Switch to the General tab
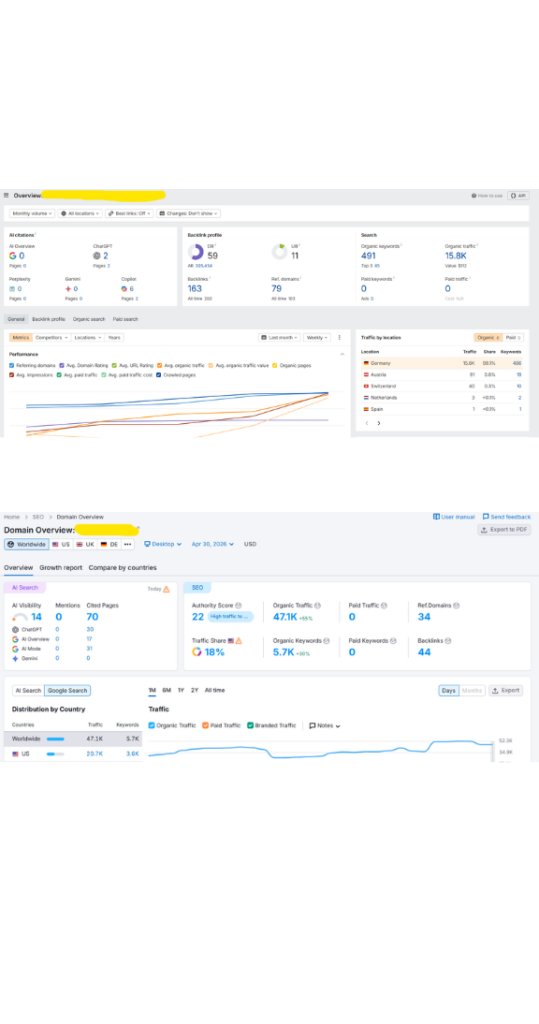Screen dimensions: 539x1024 click(x=16, y=319)
